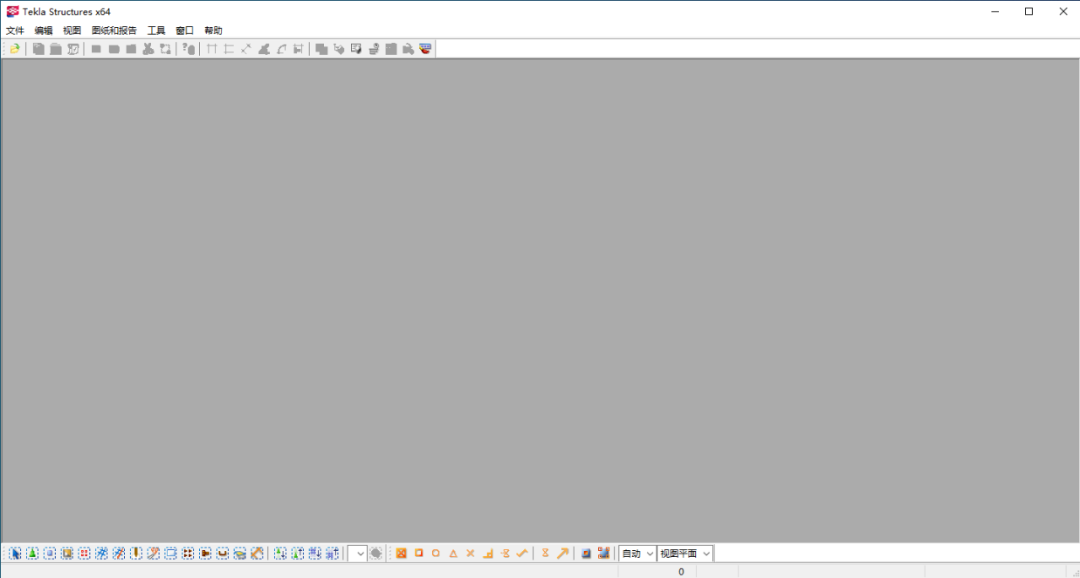Toggle snap to end points (square icon)
Screen dimensions: 1080x578
point(419,553)
